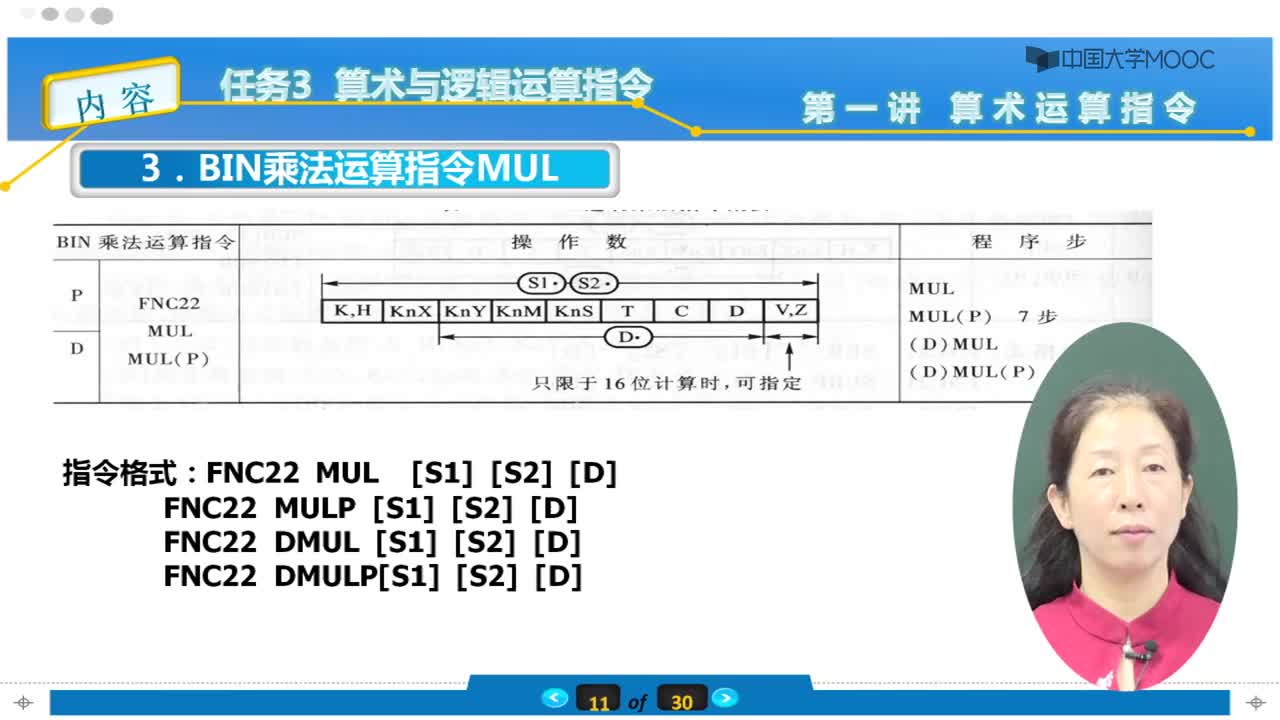Click the note 只限于16位计算时,可指定
The width and height of the screenshot is (1280, 720).
pyautogui.click(x=667, y=382)
